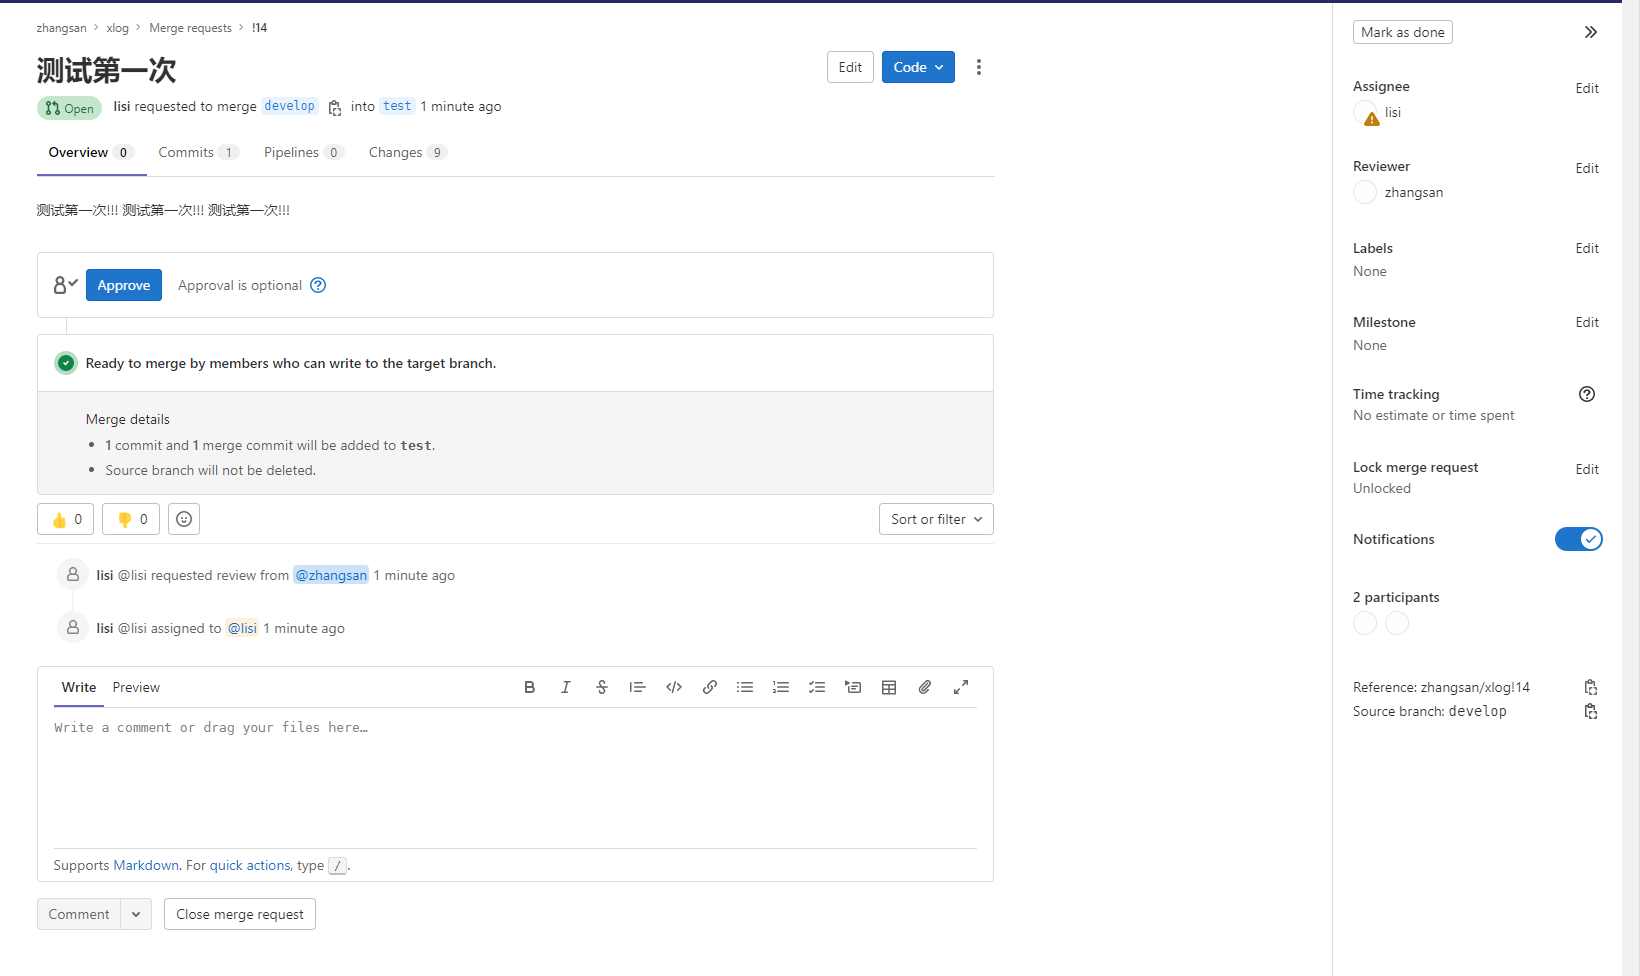Apply bold formatting in comment editor
Viewport: 1640px width, 976px height.
point(530,687)
